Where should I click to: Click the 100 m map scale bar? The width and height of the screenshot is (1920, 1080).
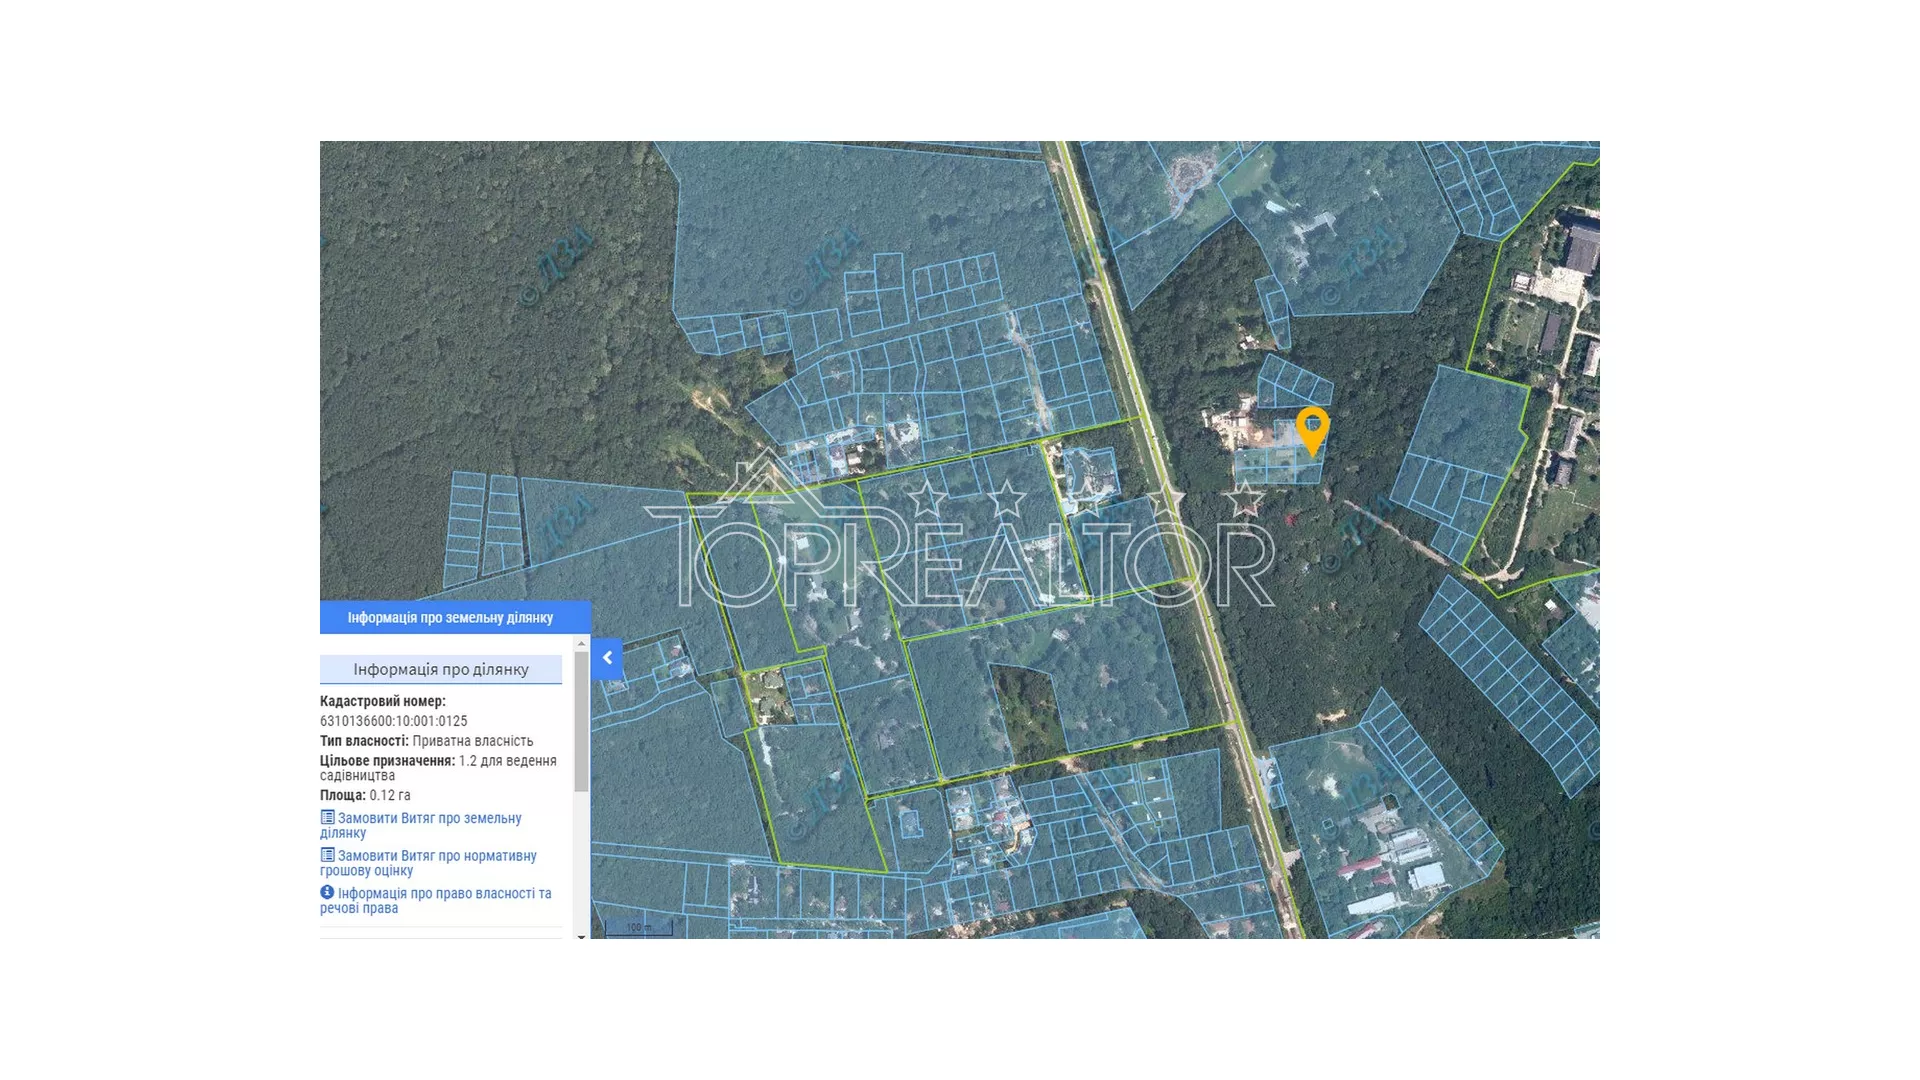click(638, 928)
